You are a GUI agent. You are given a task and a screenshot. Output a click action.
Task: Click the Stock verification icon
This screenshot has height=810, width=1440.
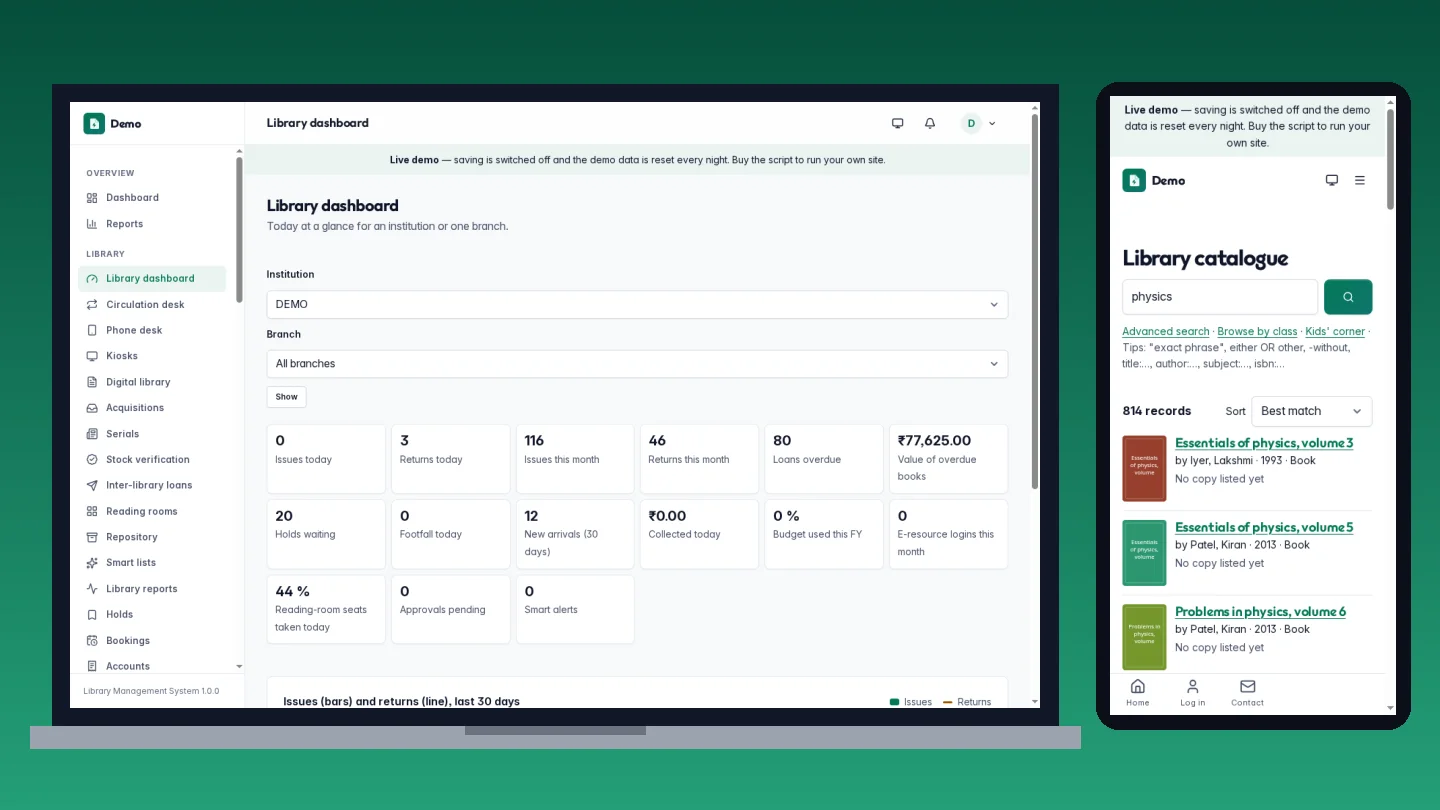[x=92, y=460]
